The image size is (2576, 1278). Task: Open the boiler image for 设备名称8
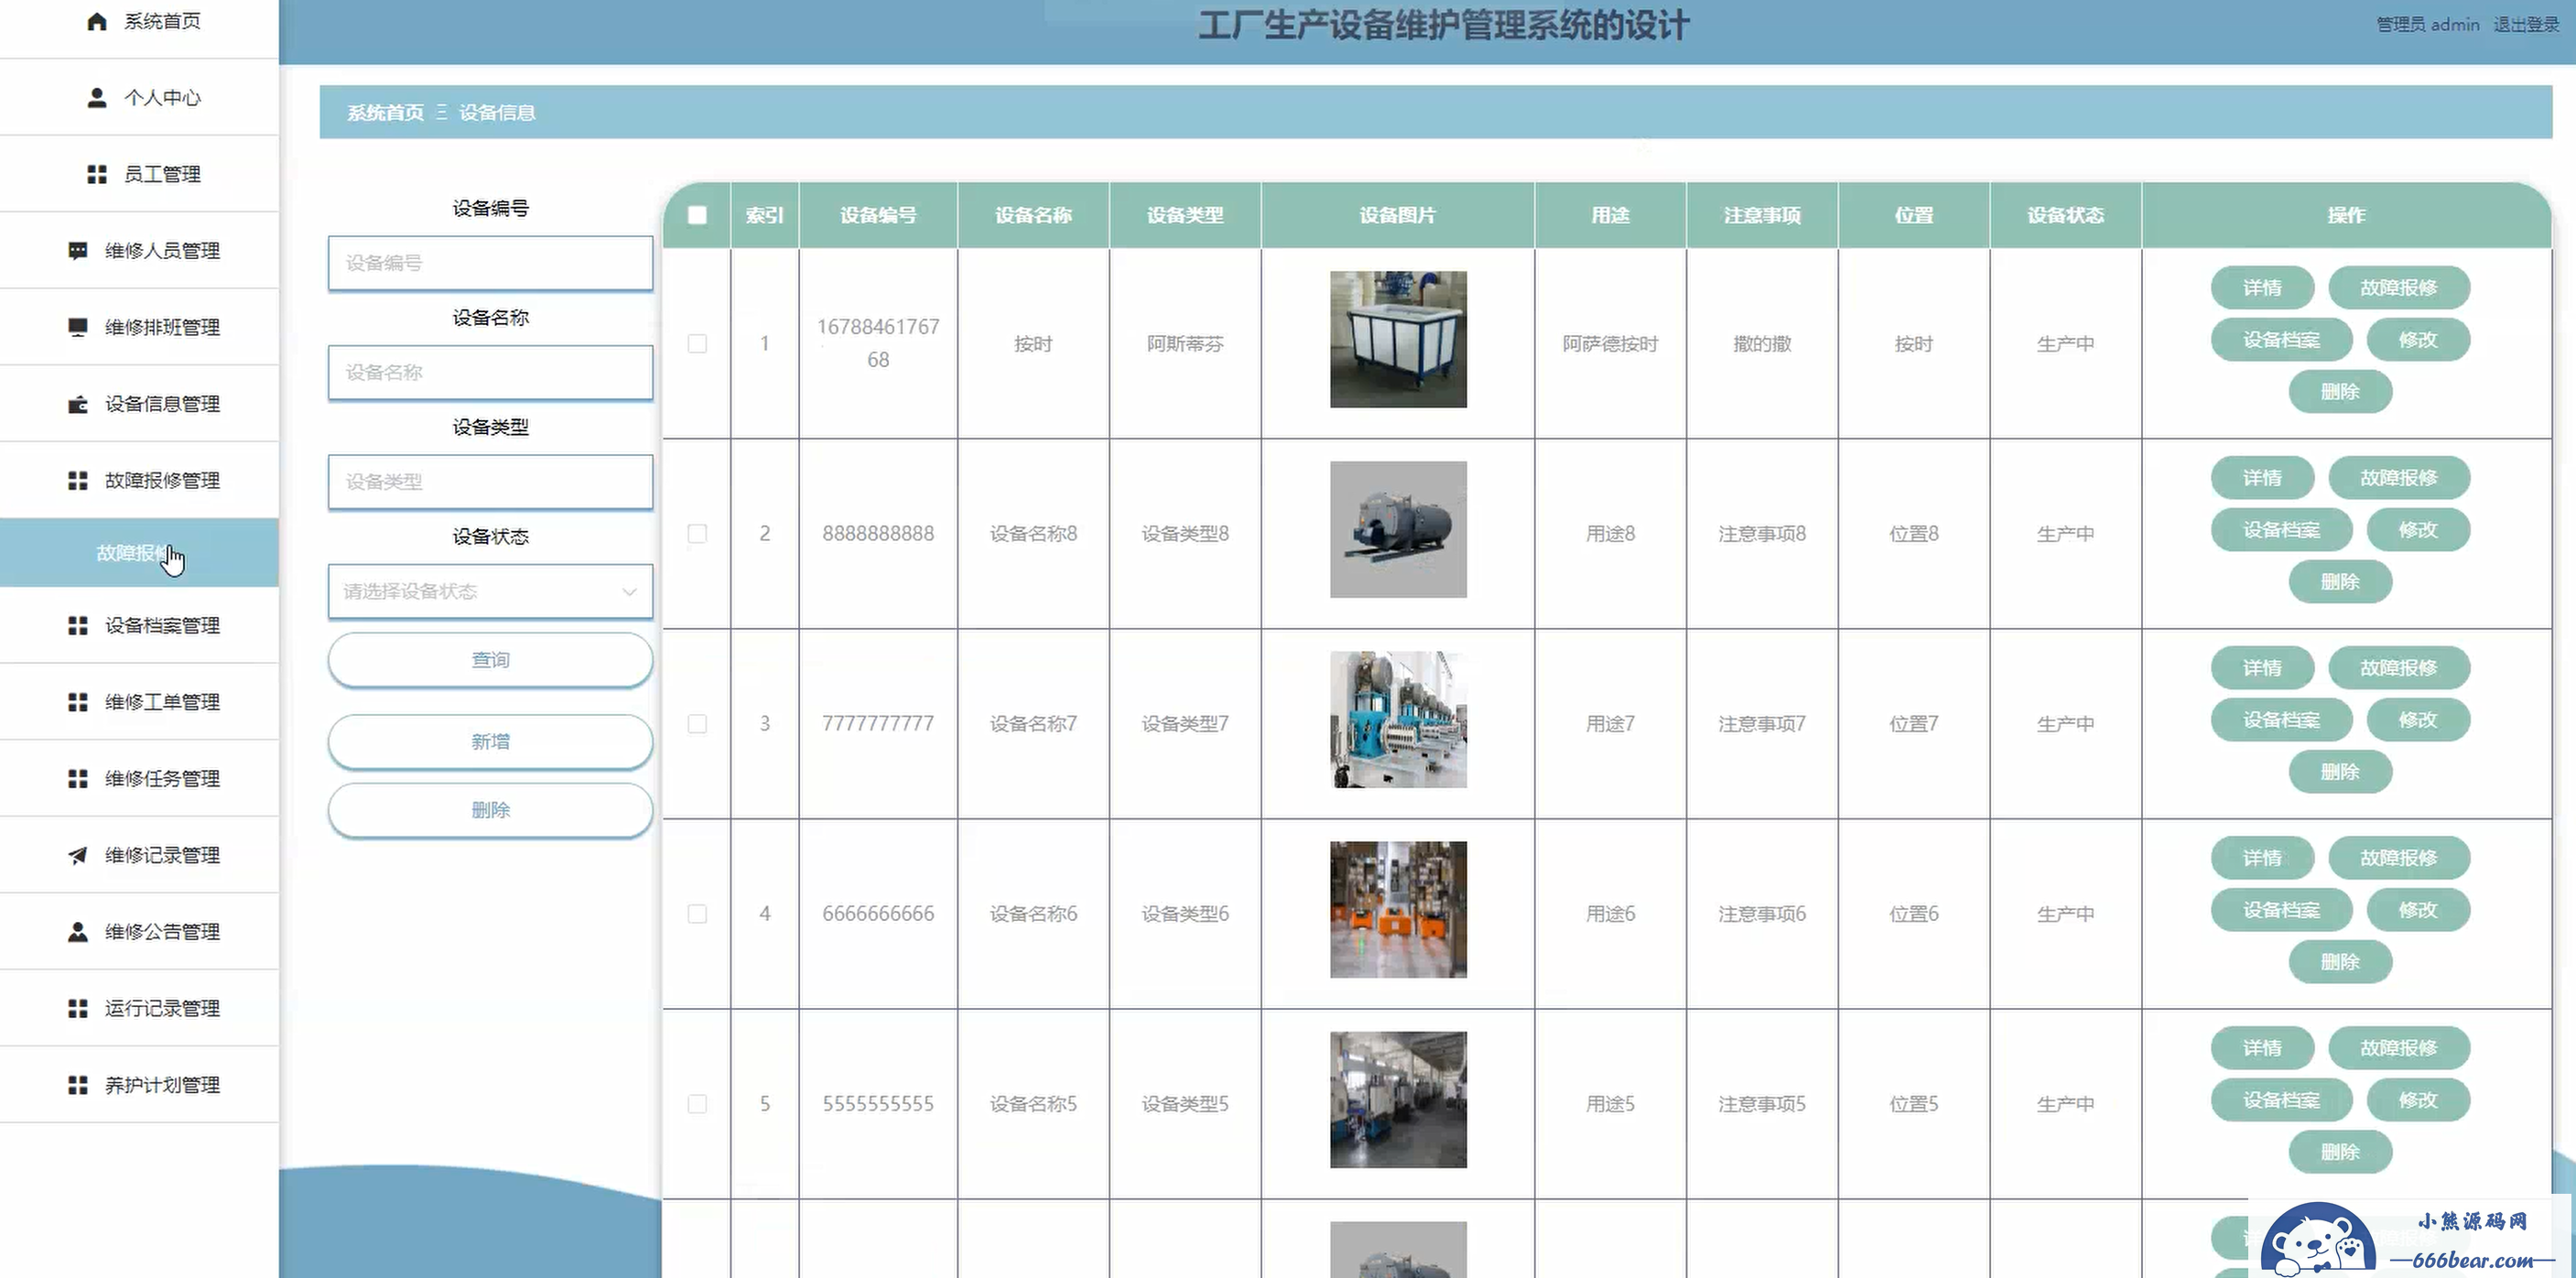pyautogui.click(x=1398, y=530)
